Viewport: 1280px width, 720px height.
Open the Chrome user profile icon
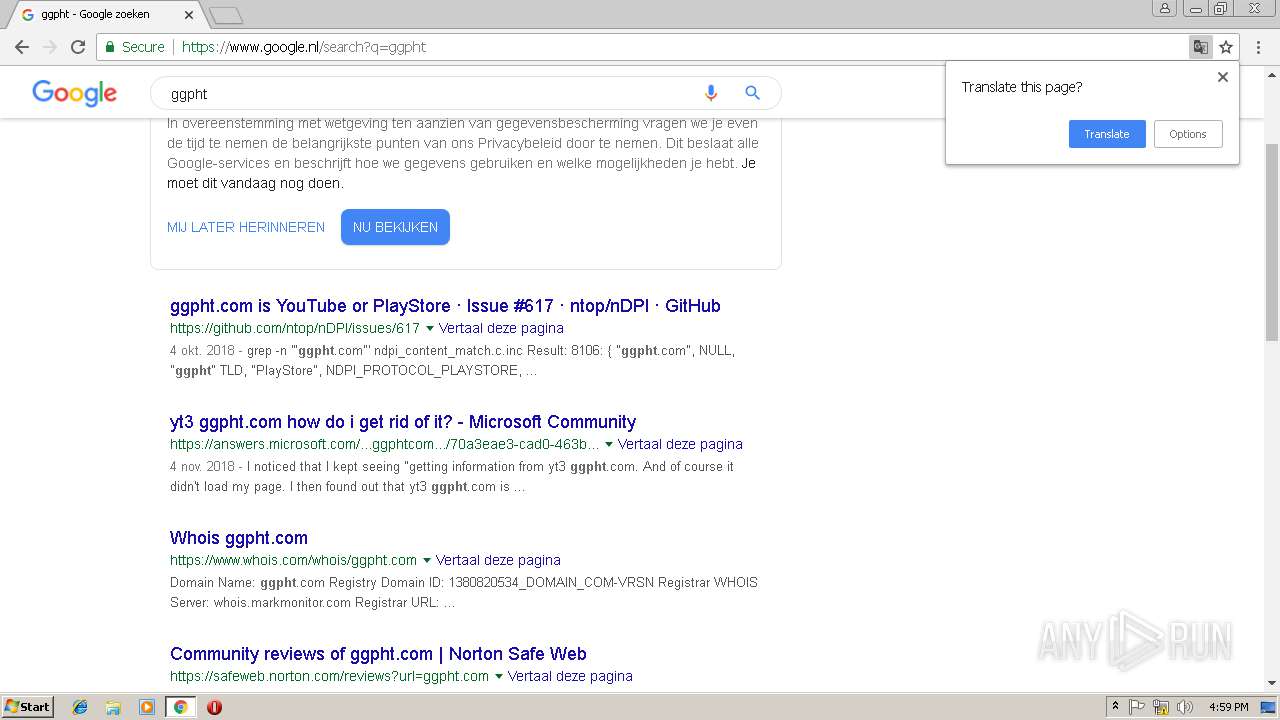coord(1164,9)
